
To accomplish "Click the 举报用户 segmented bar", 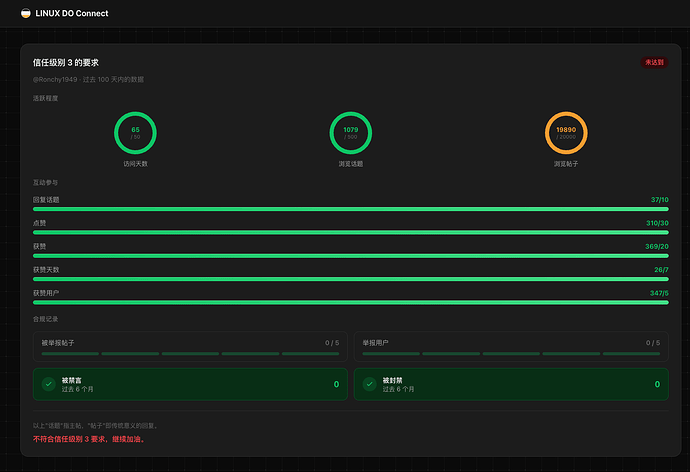I will [x=511, y=353].
